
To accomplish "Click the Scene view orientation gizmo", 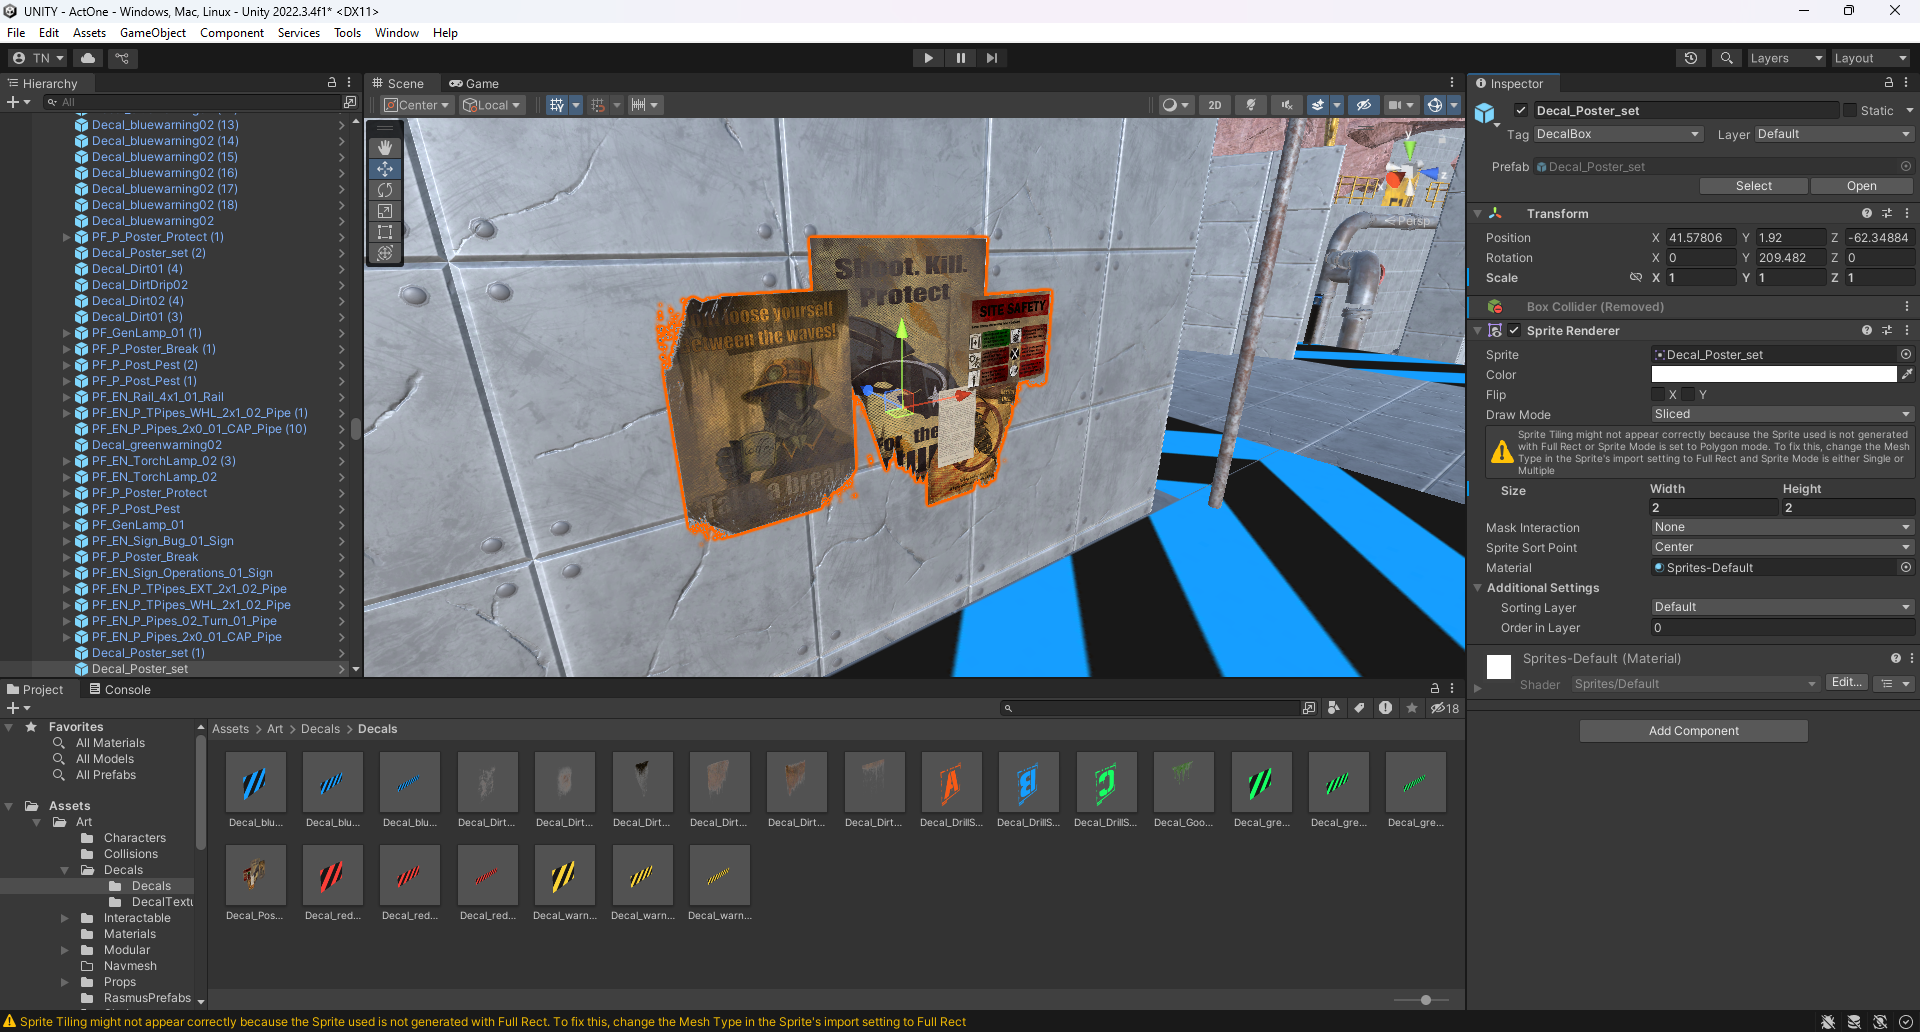I will pyautogui.click(x=1409, y=178).
